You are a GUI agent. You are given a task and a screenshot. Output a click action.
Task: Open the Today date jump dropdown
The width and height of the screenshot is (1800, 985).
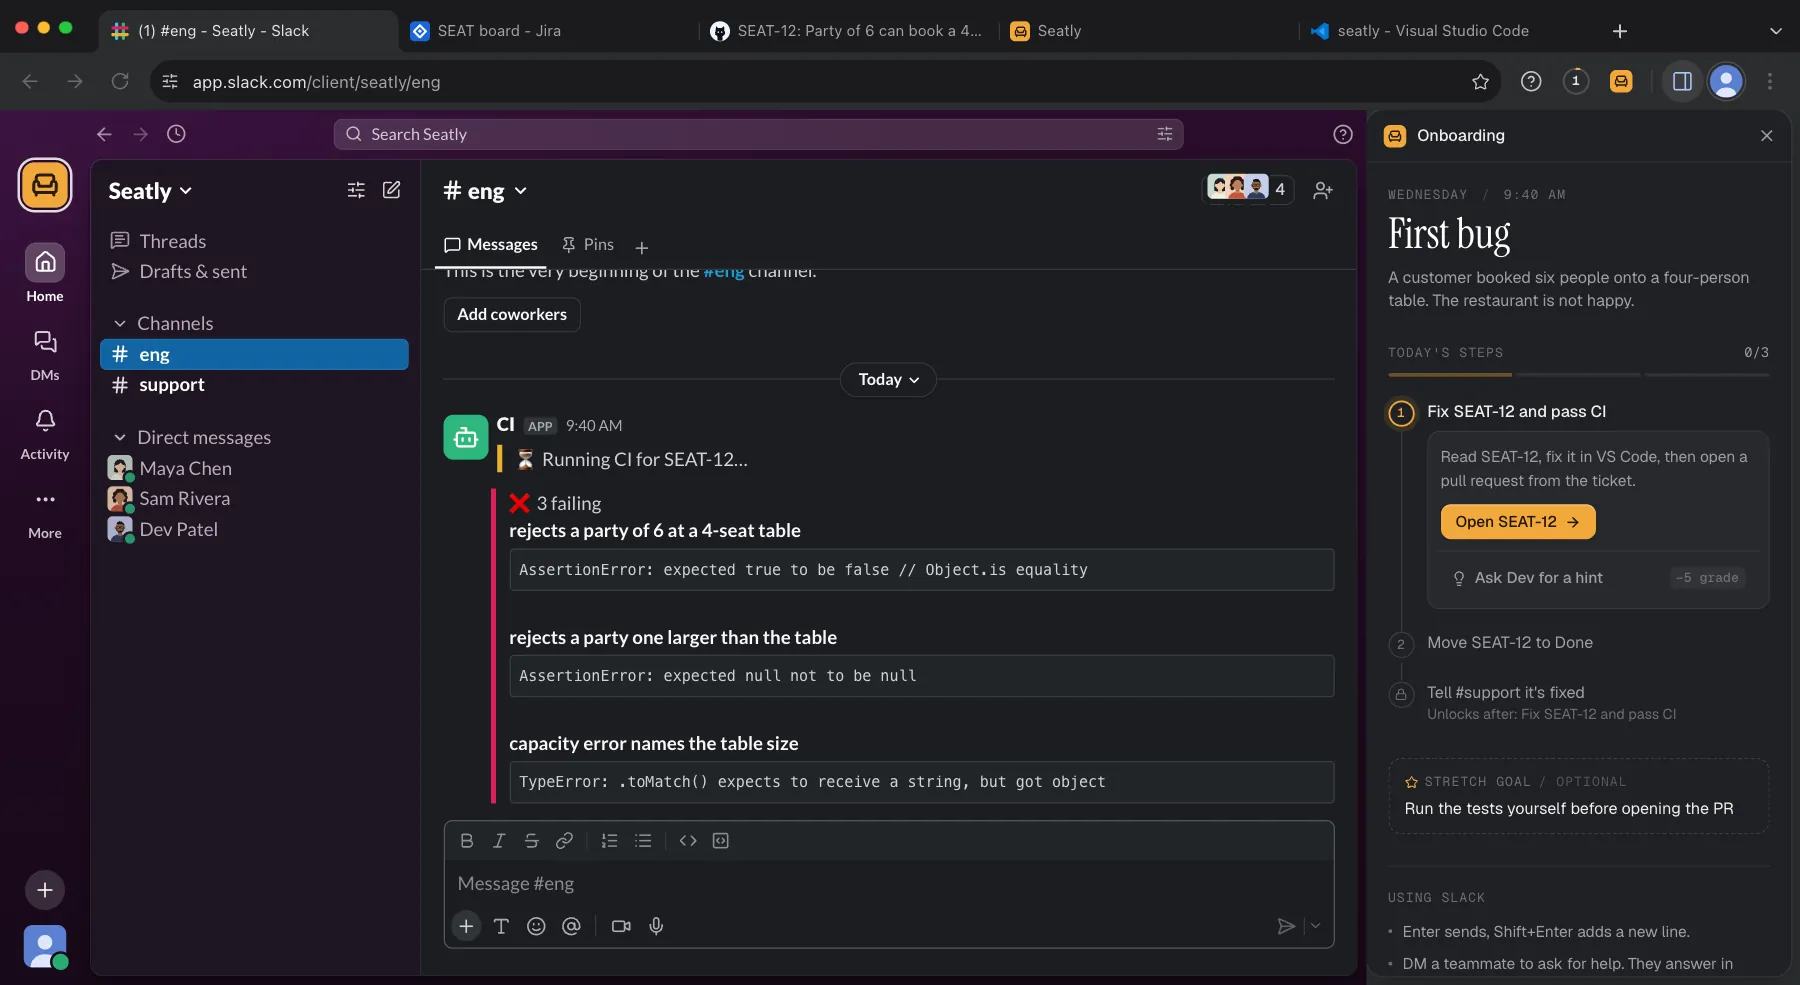(x=888, y=380)
